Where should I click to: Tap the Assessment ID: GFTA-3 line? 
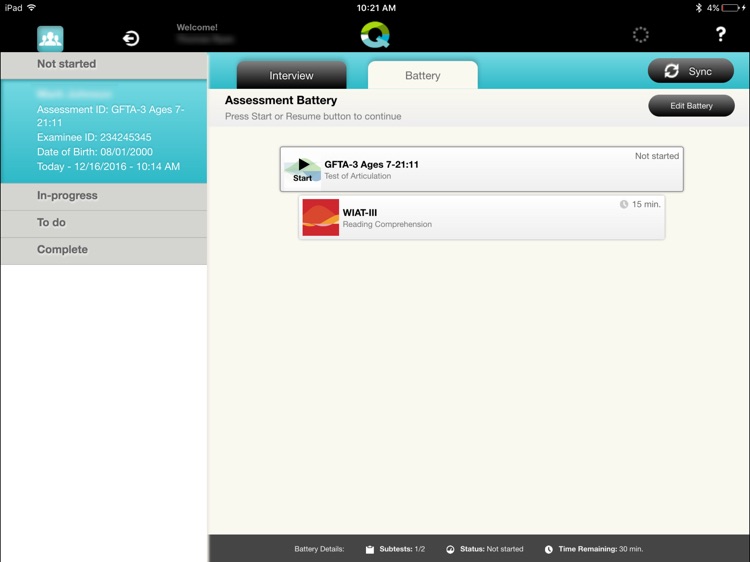click(110, 116)
